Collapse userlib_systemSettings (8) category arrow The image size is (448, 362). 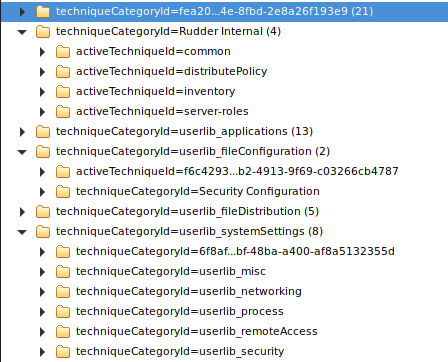click(22, 232)
